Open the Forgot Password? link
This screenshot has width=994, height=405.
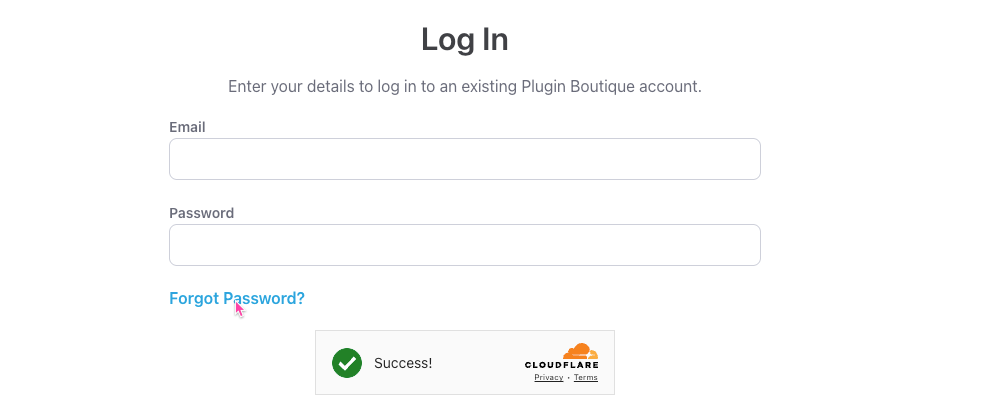pyautogui.click(x=237, y=298)
